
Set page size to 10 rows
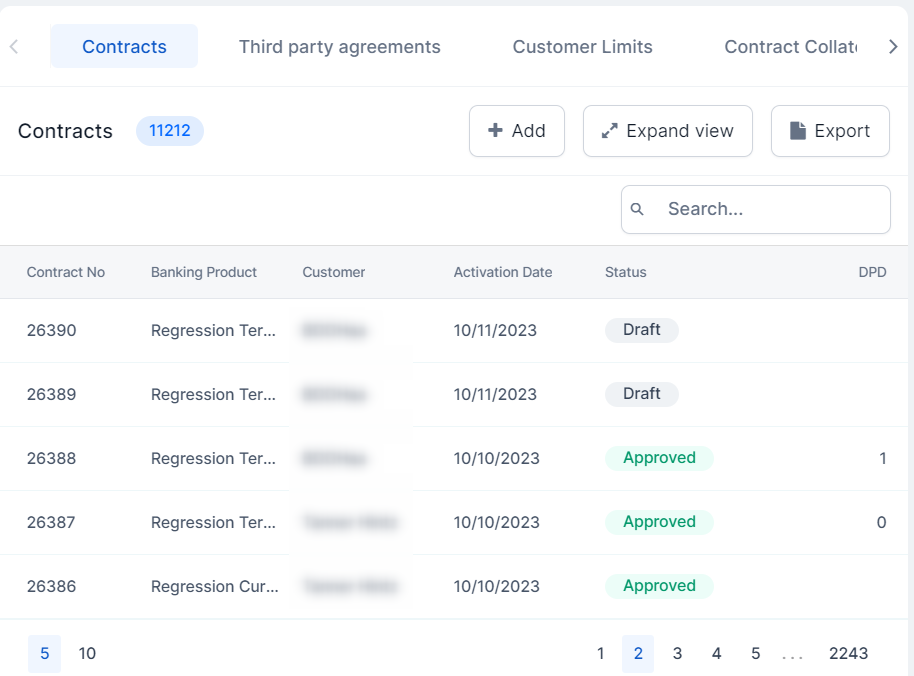(x=87, y=654)
